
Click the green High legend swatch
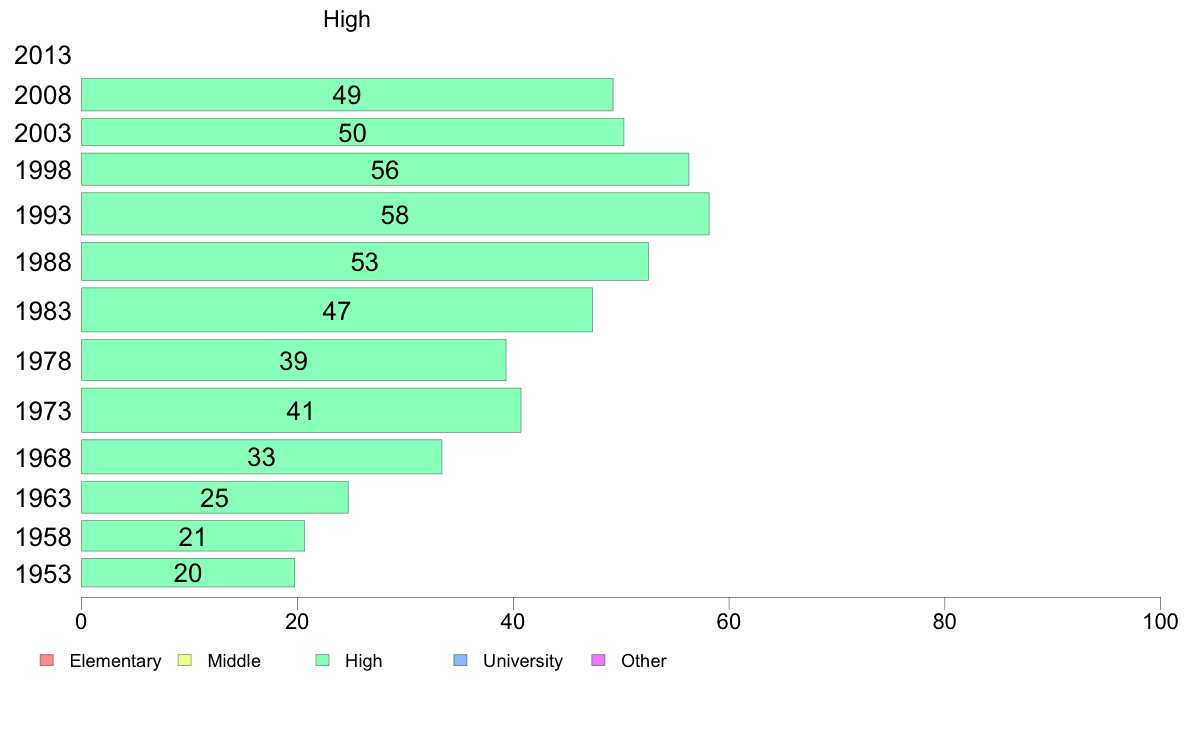click(x=322, y=660)
